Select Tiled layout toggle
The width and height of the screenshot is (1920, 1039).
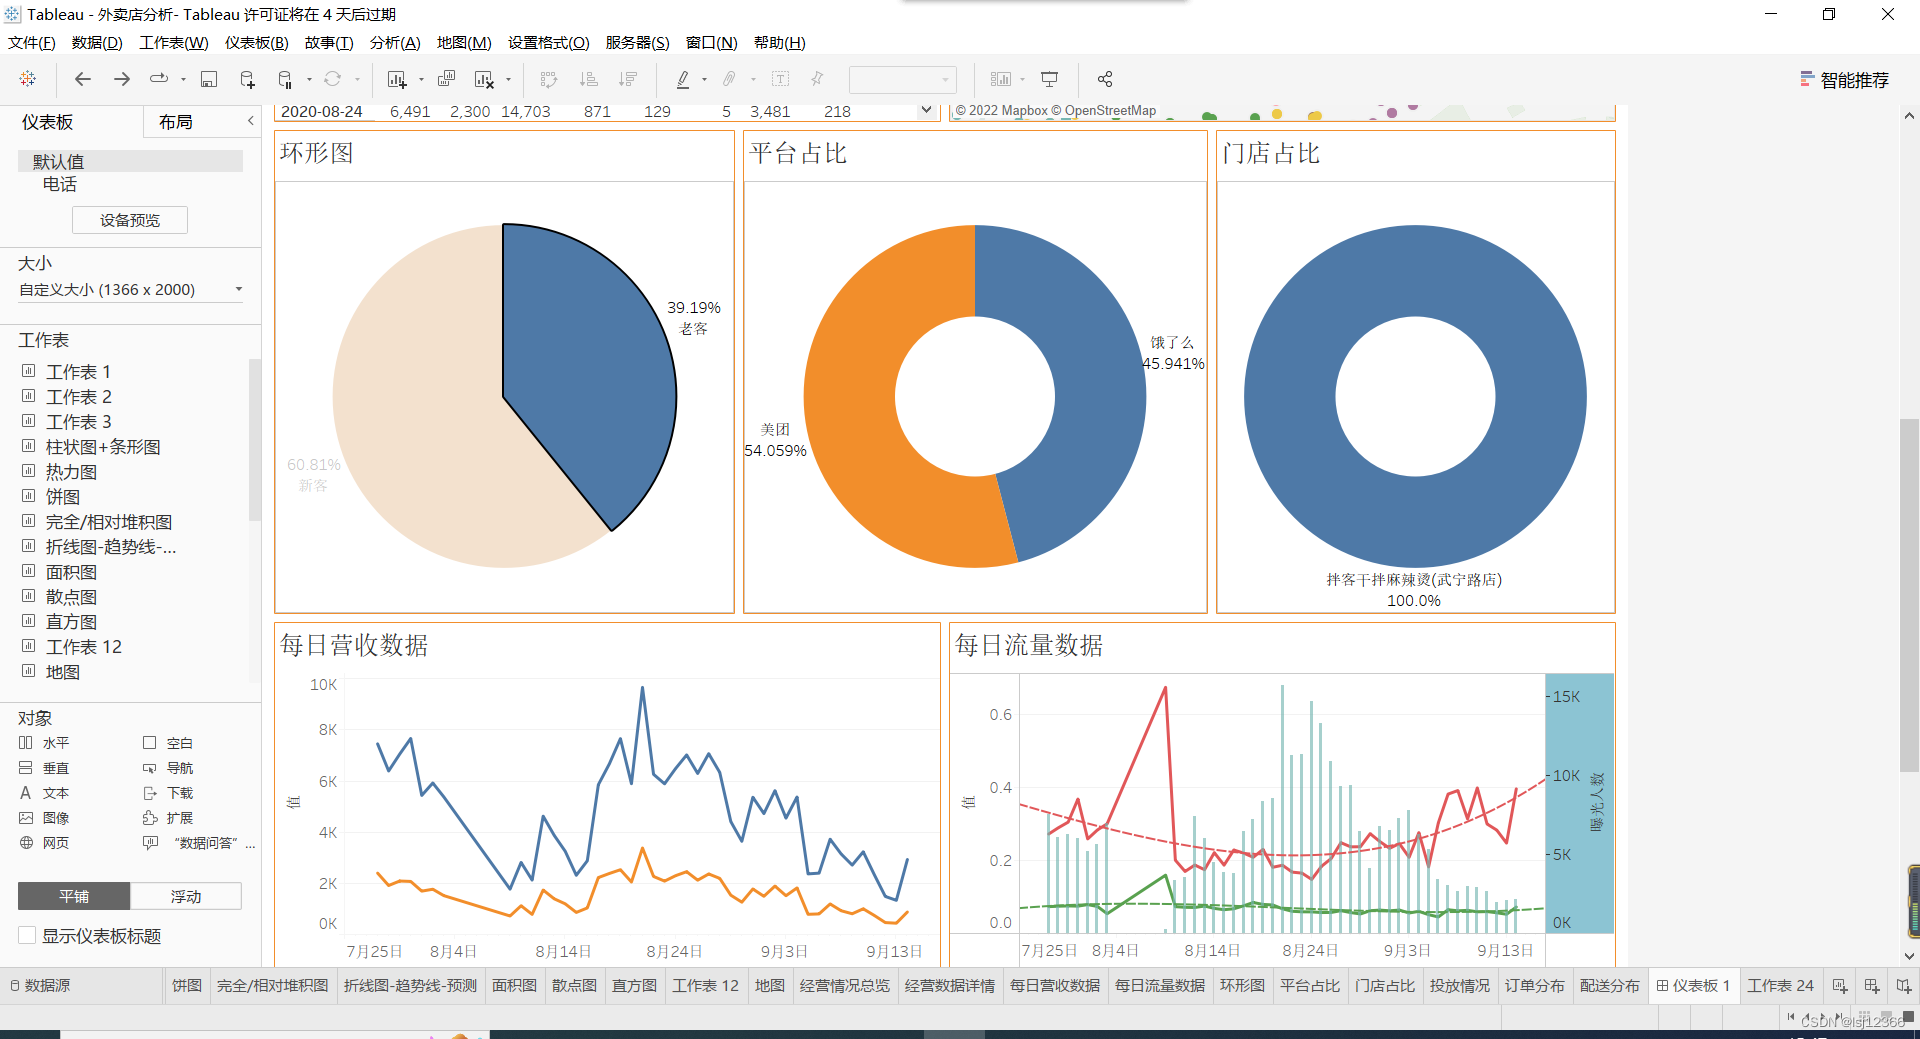[74, 896]
